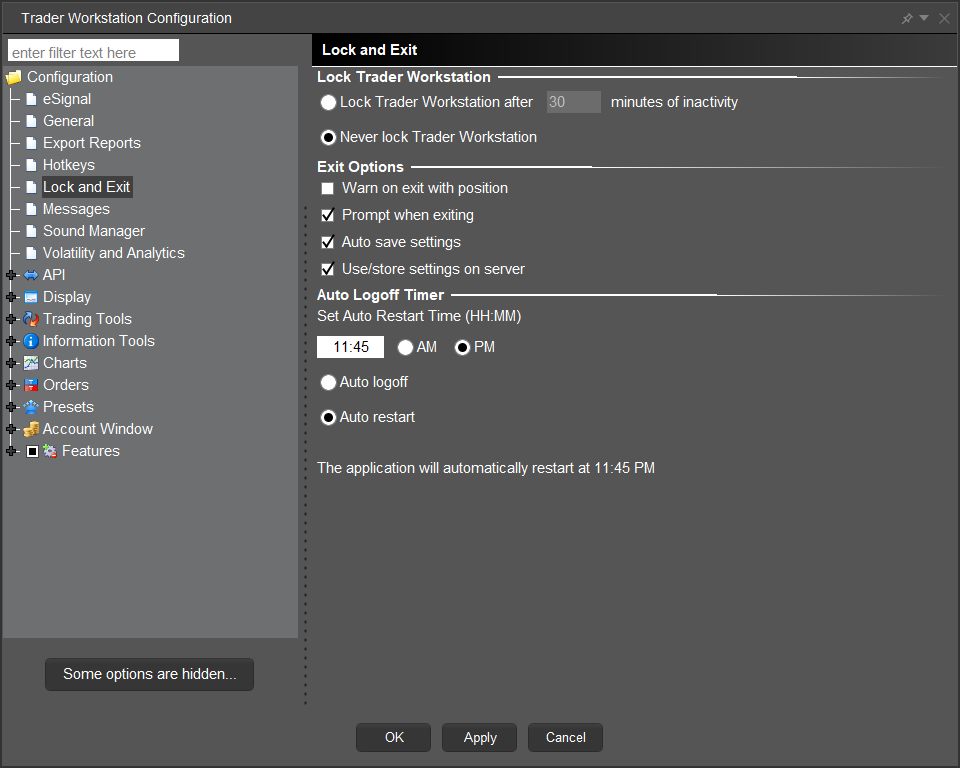Click the Trading Tools icon
The height and width of the screenshot is (768, 960).
pyautogui.click(x=31, y=319)
